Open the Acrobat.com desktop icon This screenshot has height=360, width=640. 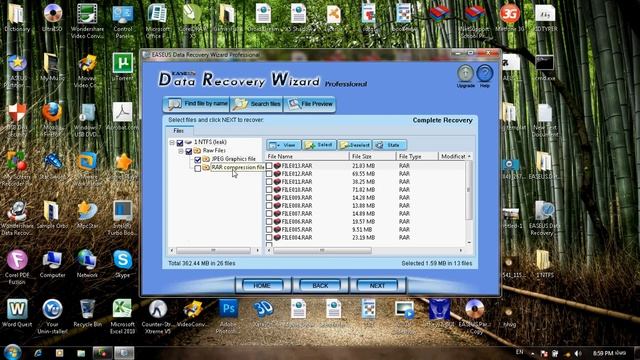[x=122, y=112]
